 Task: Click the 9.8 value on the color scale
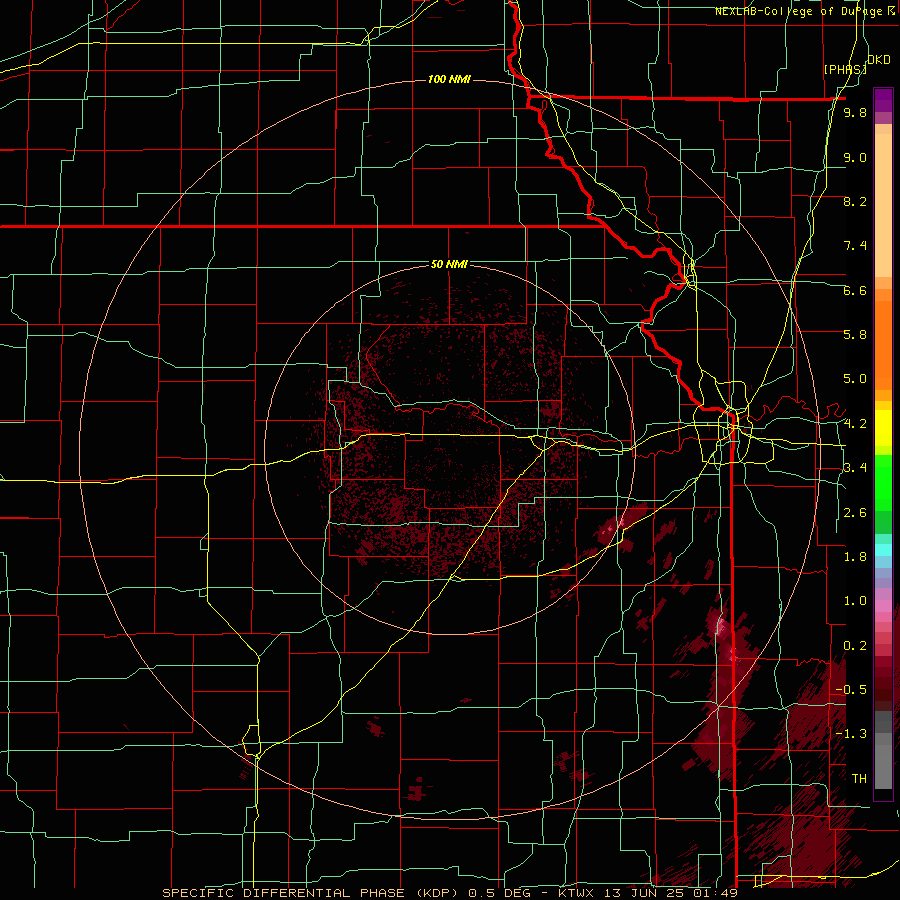pyautogui.click(x=855, y=113)
